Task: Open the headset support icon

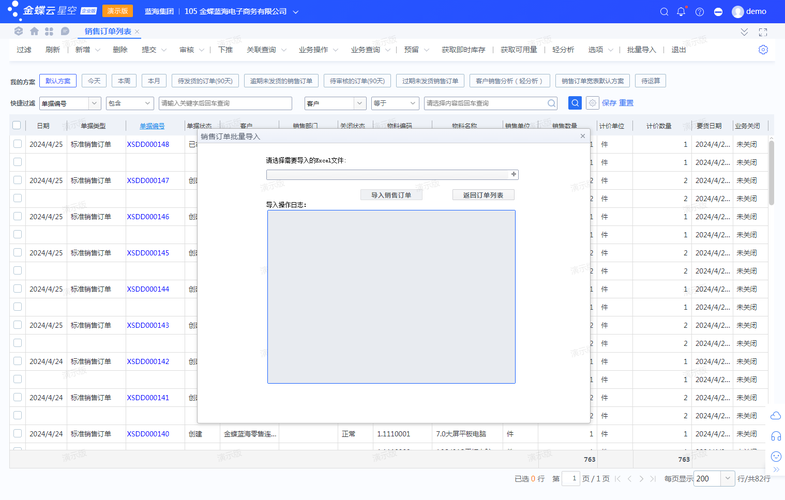Action: tap(775, 436)
